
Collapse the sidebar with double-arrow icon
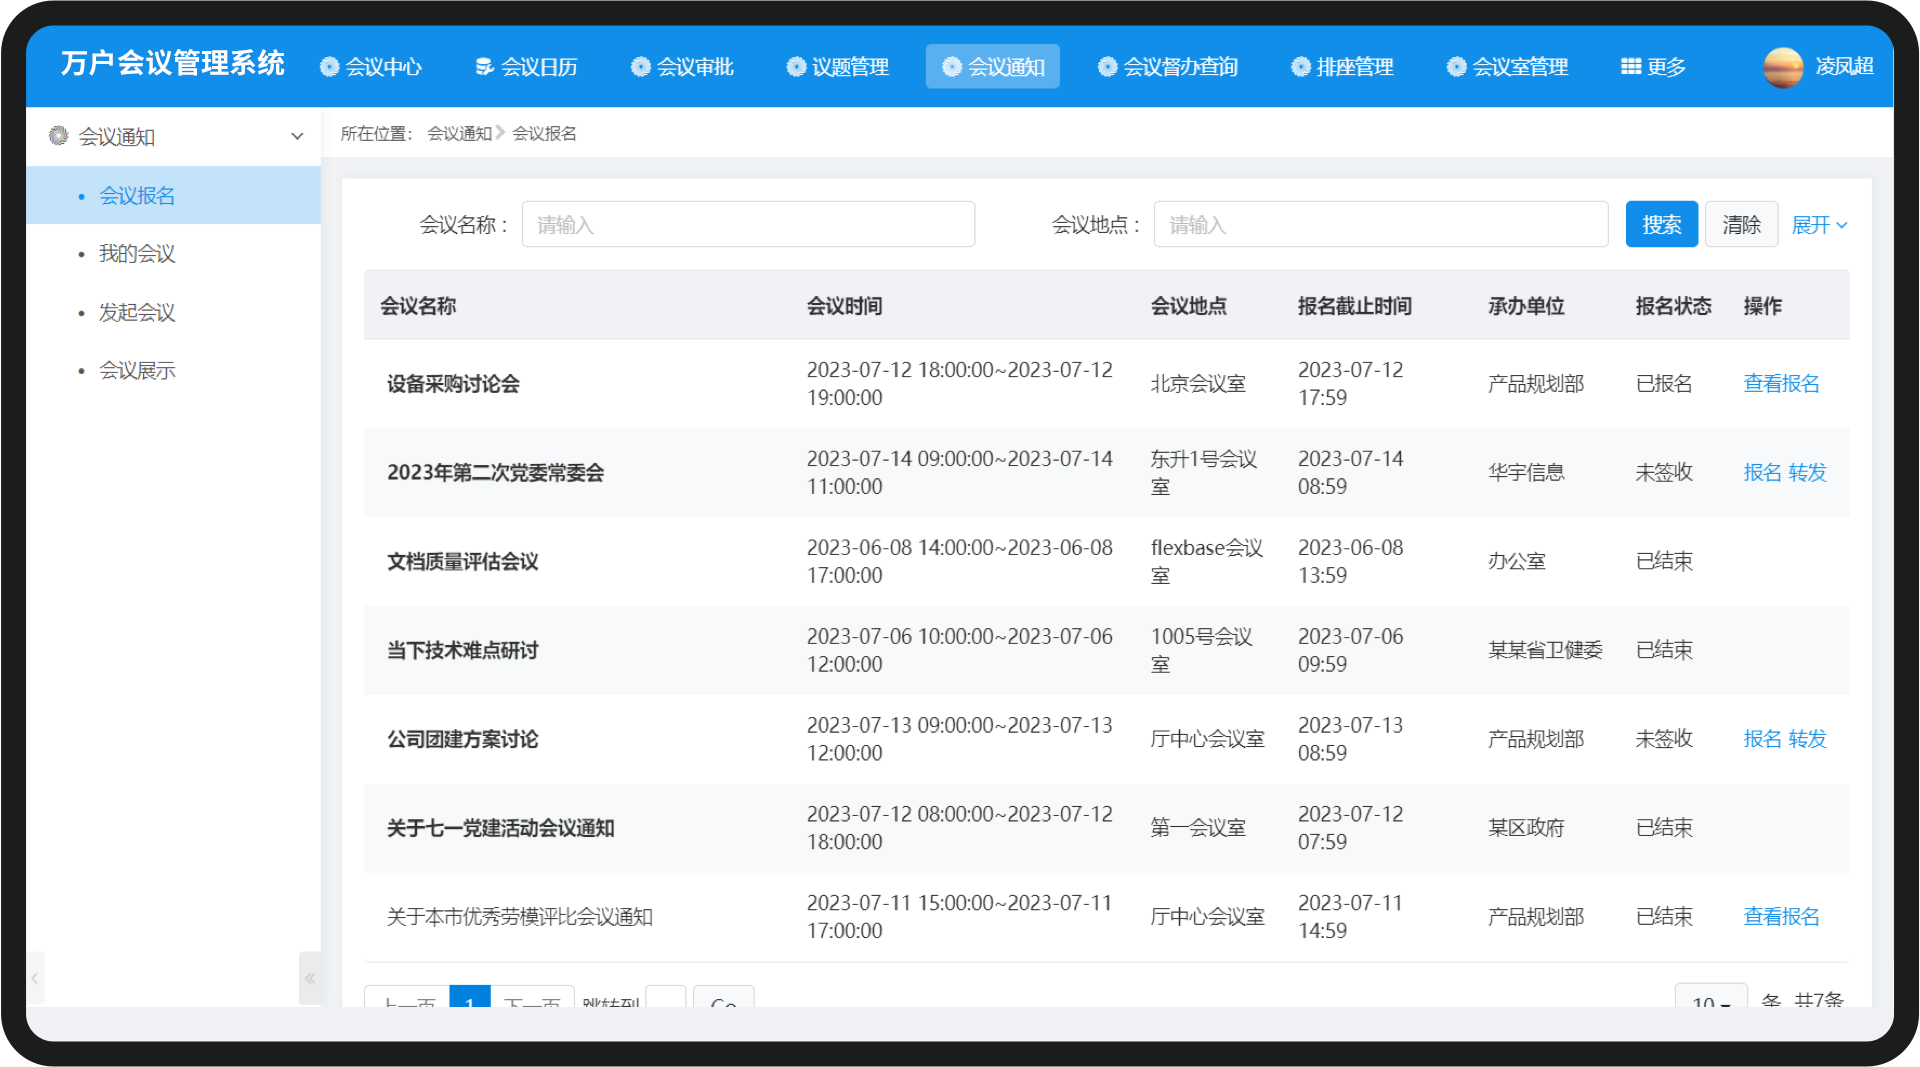310,978
